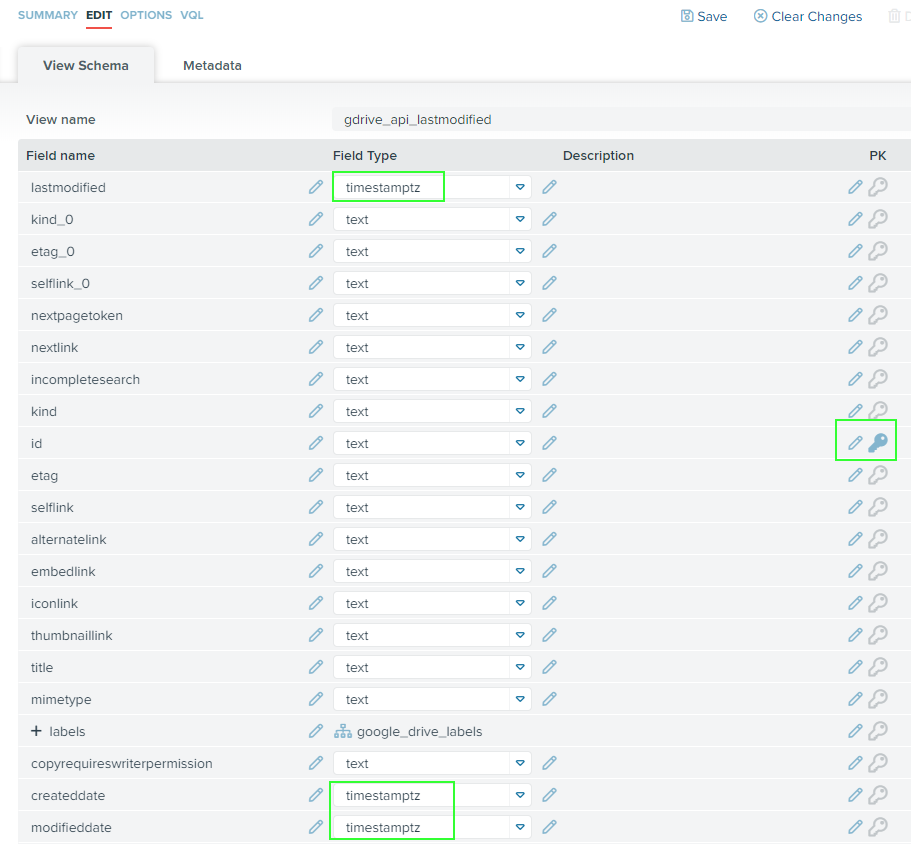Click rename pencil for embedlink field

(315, 571)
